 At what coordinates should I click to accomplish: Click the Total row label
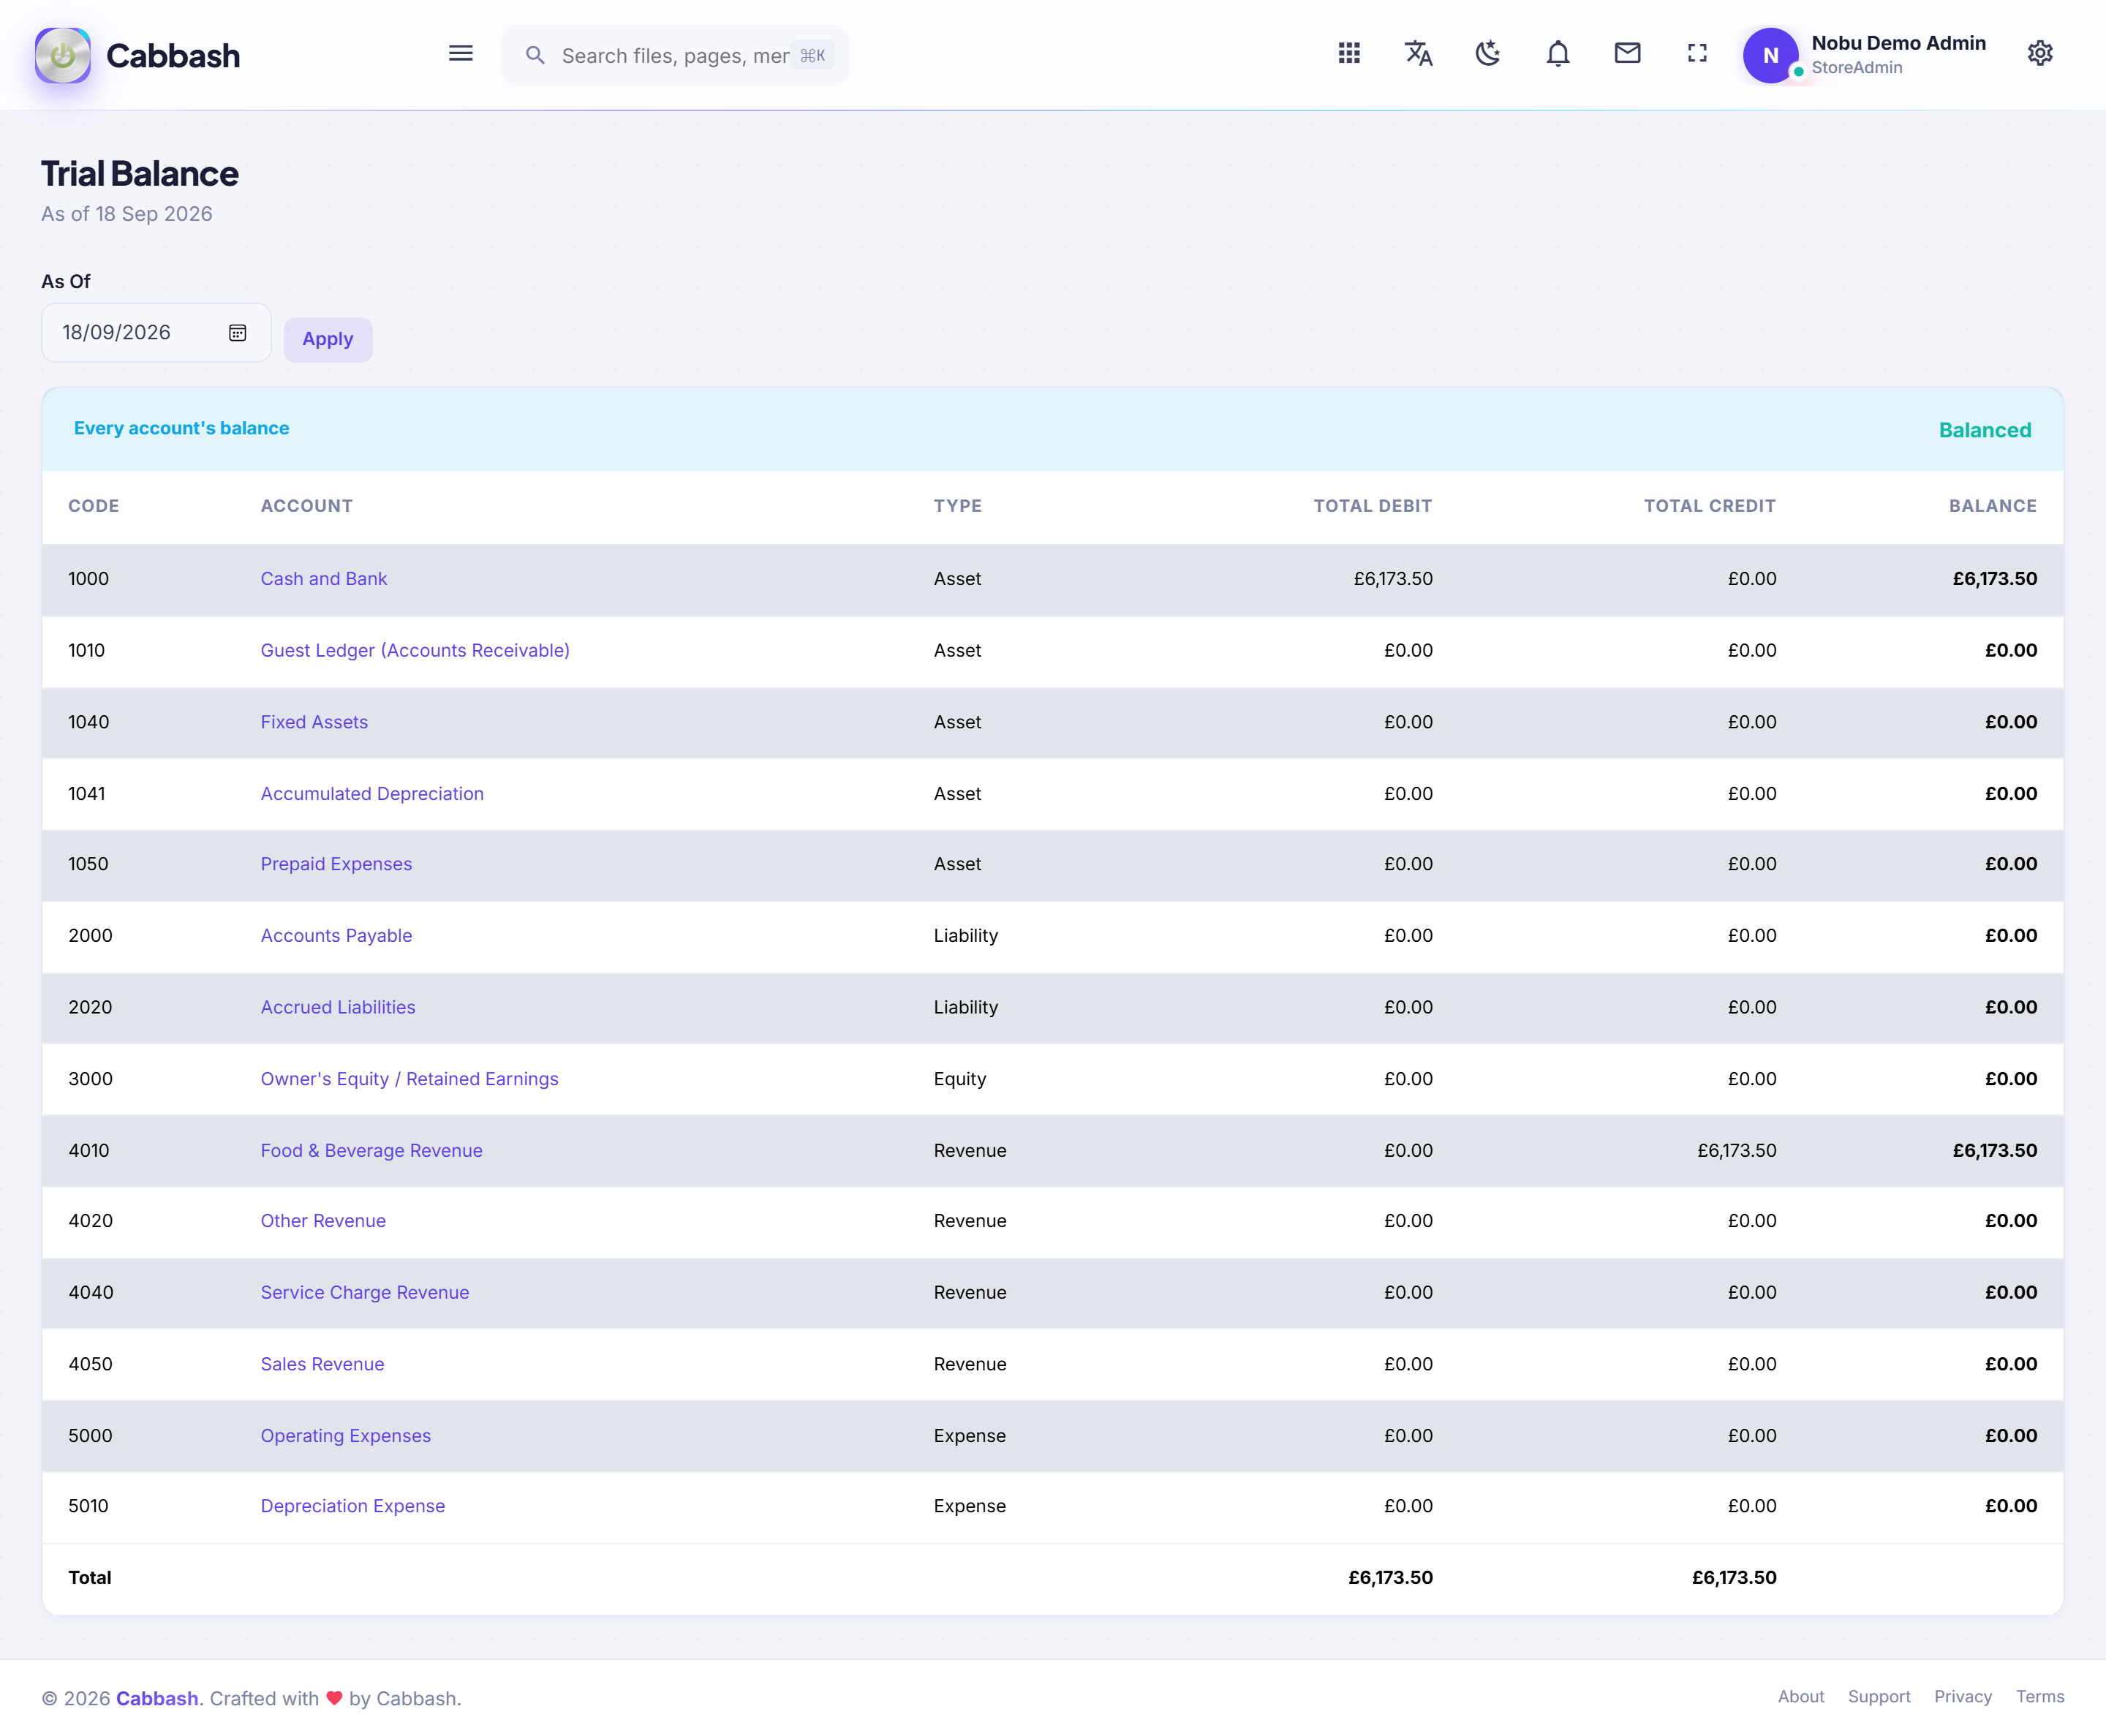[x=89, y=1578]
